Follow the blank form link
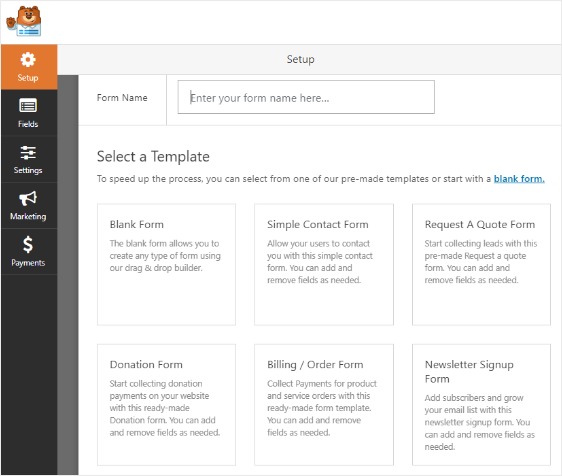 pos(519,178)
